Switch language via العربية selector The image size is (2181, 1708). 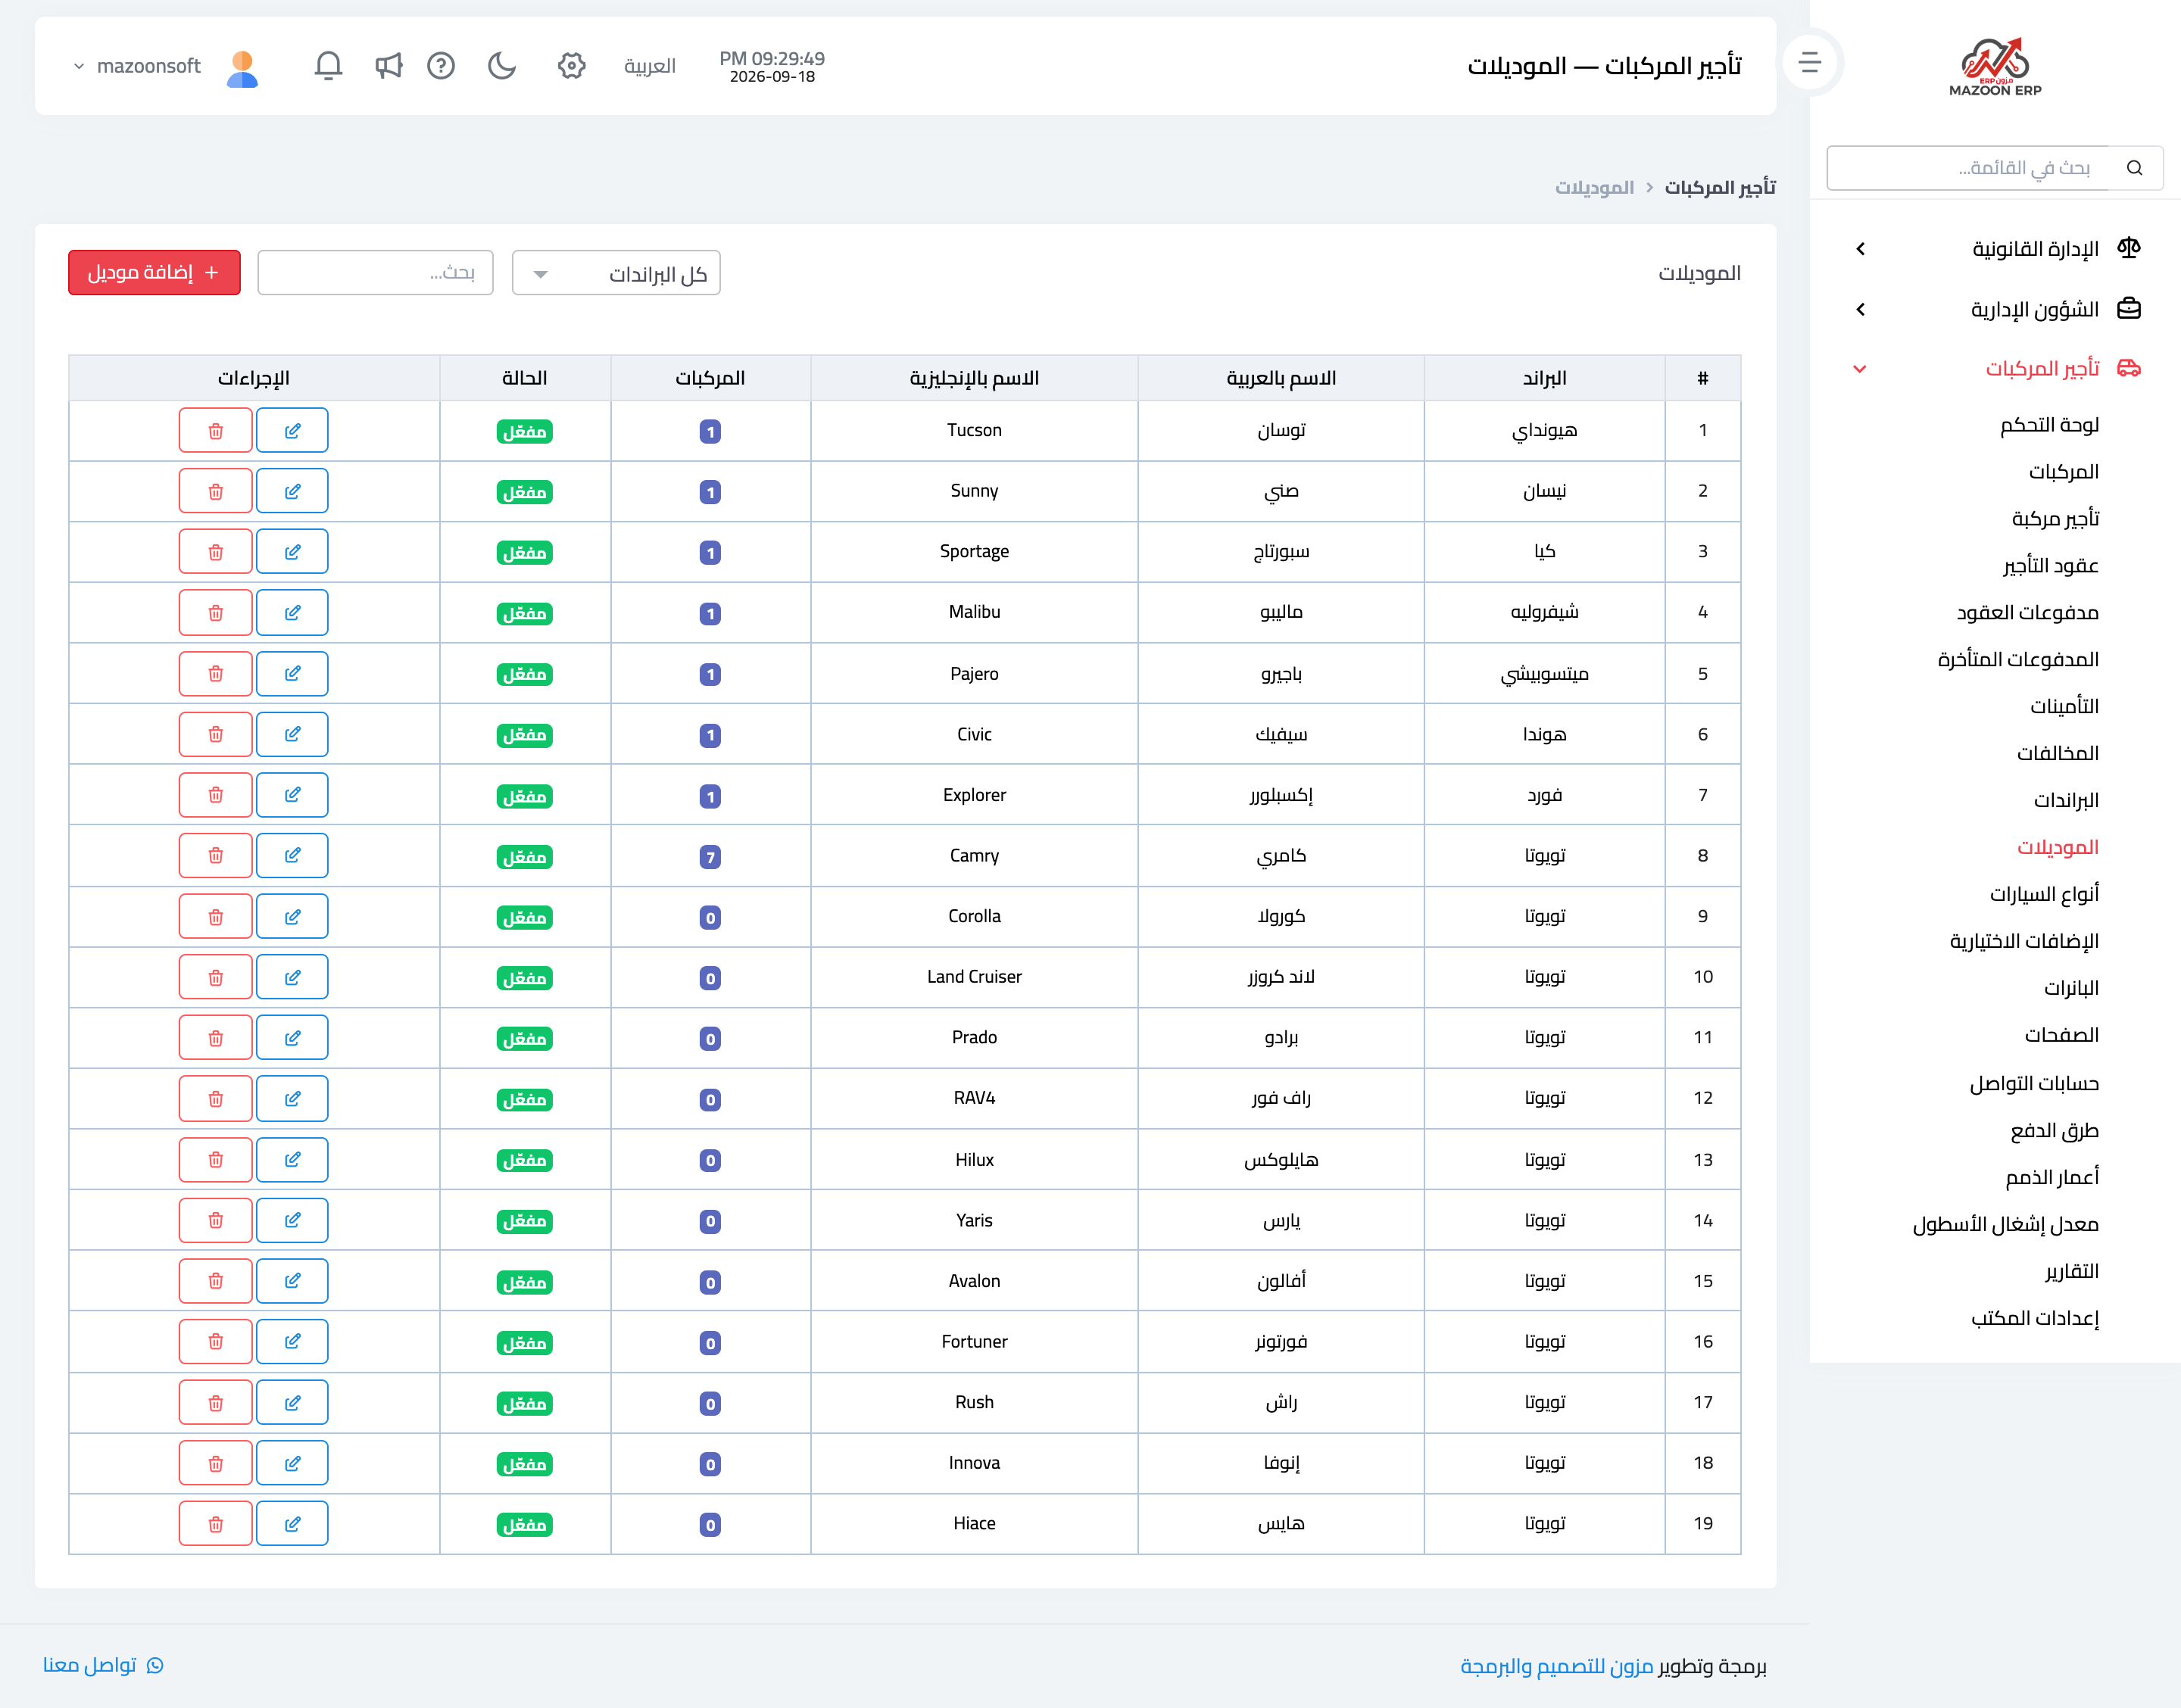650,66
